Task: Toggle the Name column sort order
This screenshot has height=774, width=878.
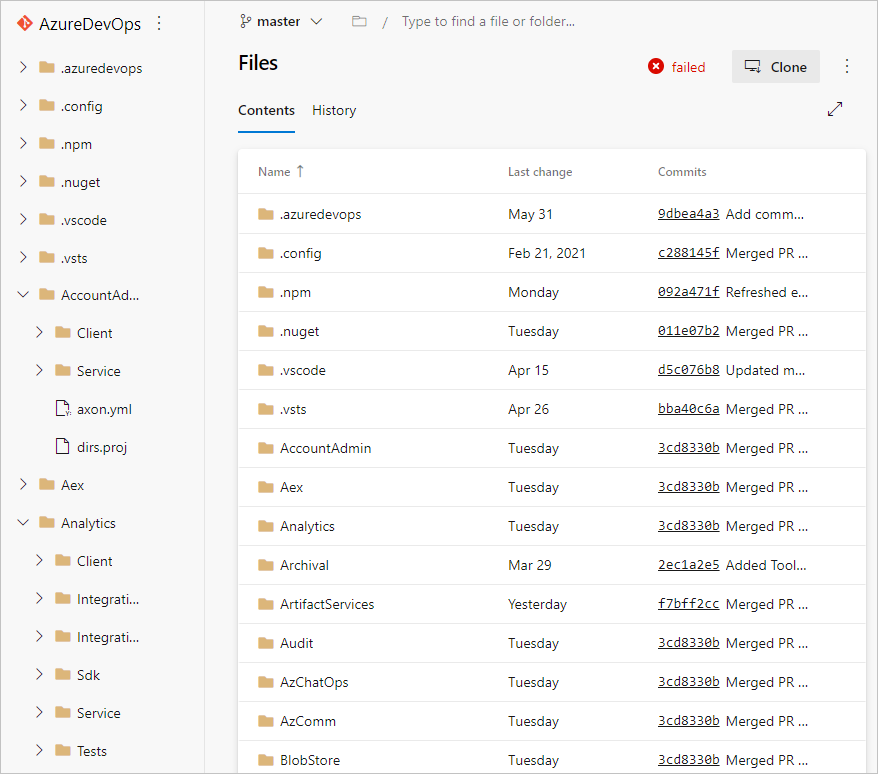Action: click(x=280, y=171)
